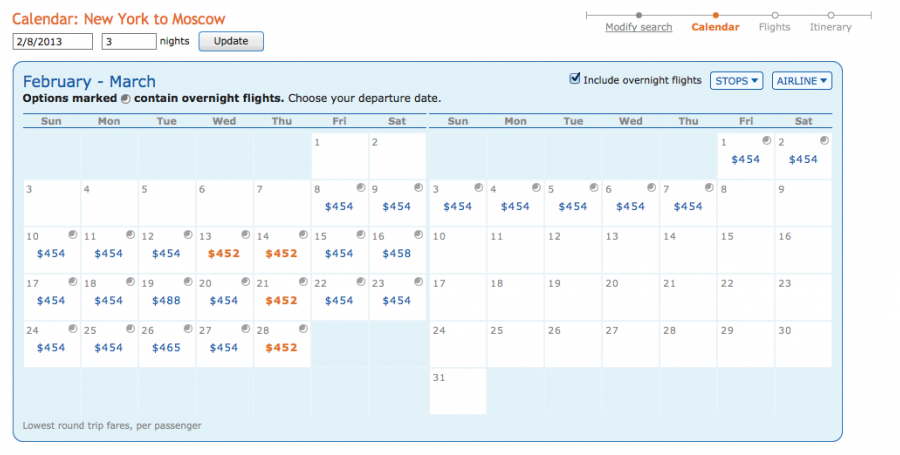This screenshot has width=900, height=455.
Task: Select the Calendar step tab
Action: (715, 27)
